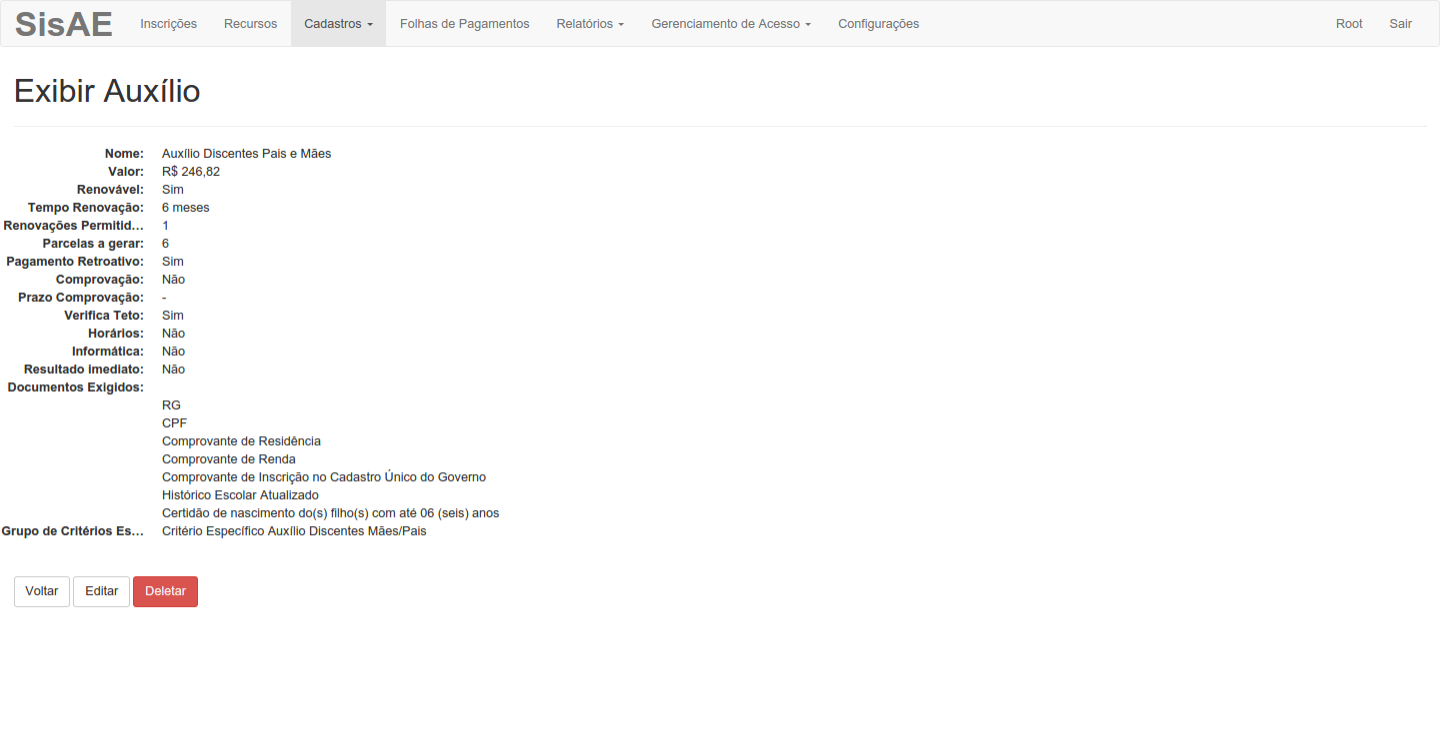Image resolution: width=1440 pixels, height=742 pixels.
Task: Select the CPF document entry
Action: (174, 424)
